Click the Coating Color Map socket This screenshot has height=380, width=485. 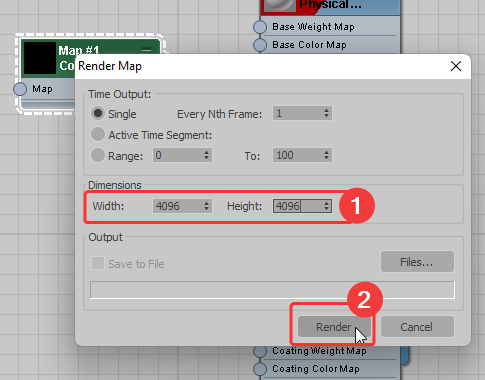click(260, 369)
